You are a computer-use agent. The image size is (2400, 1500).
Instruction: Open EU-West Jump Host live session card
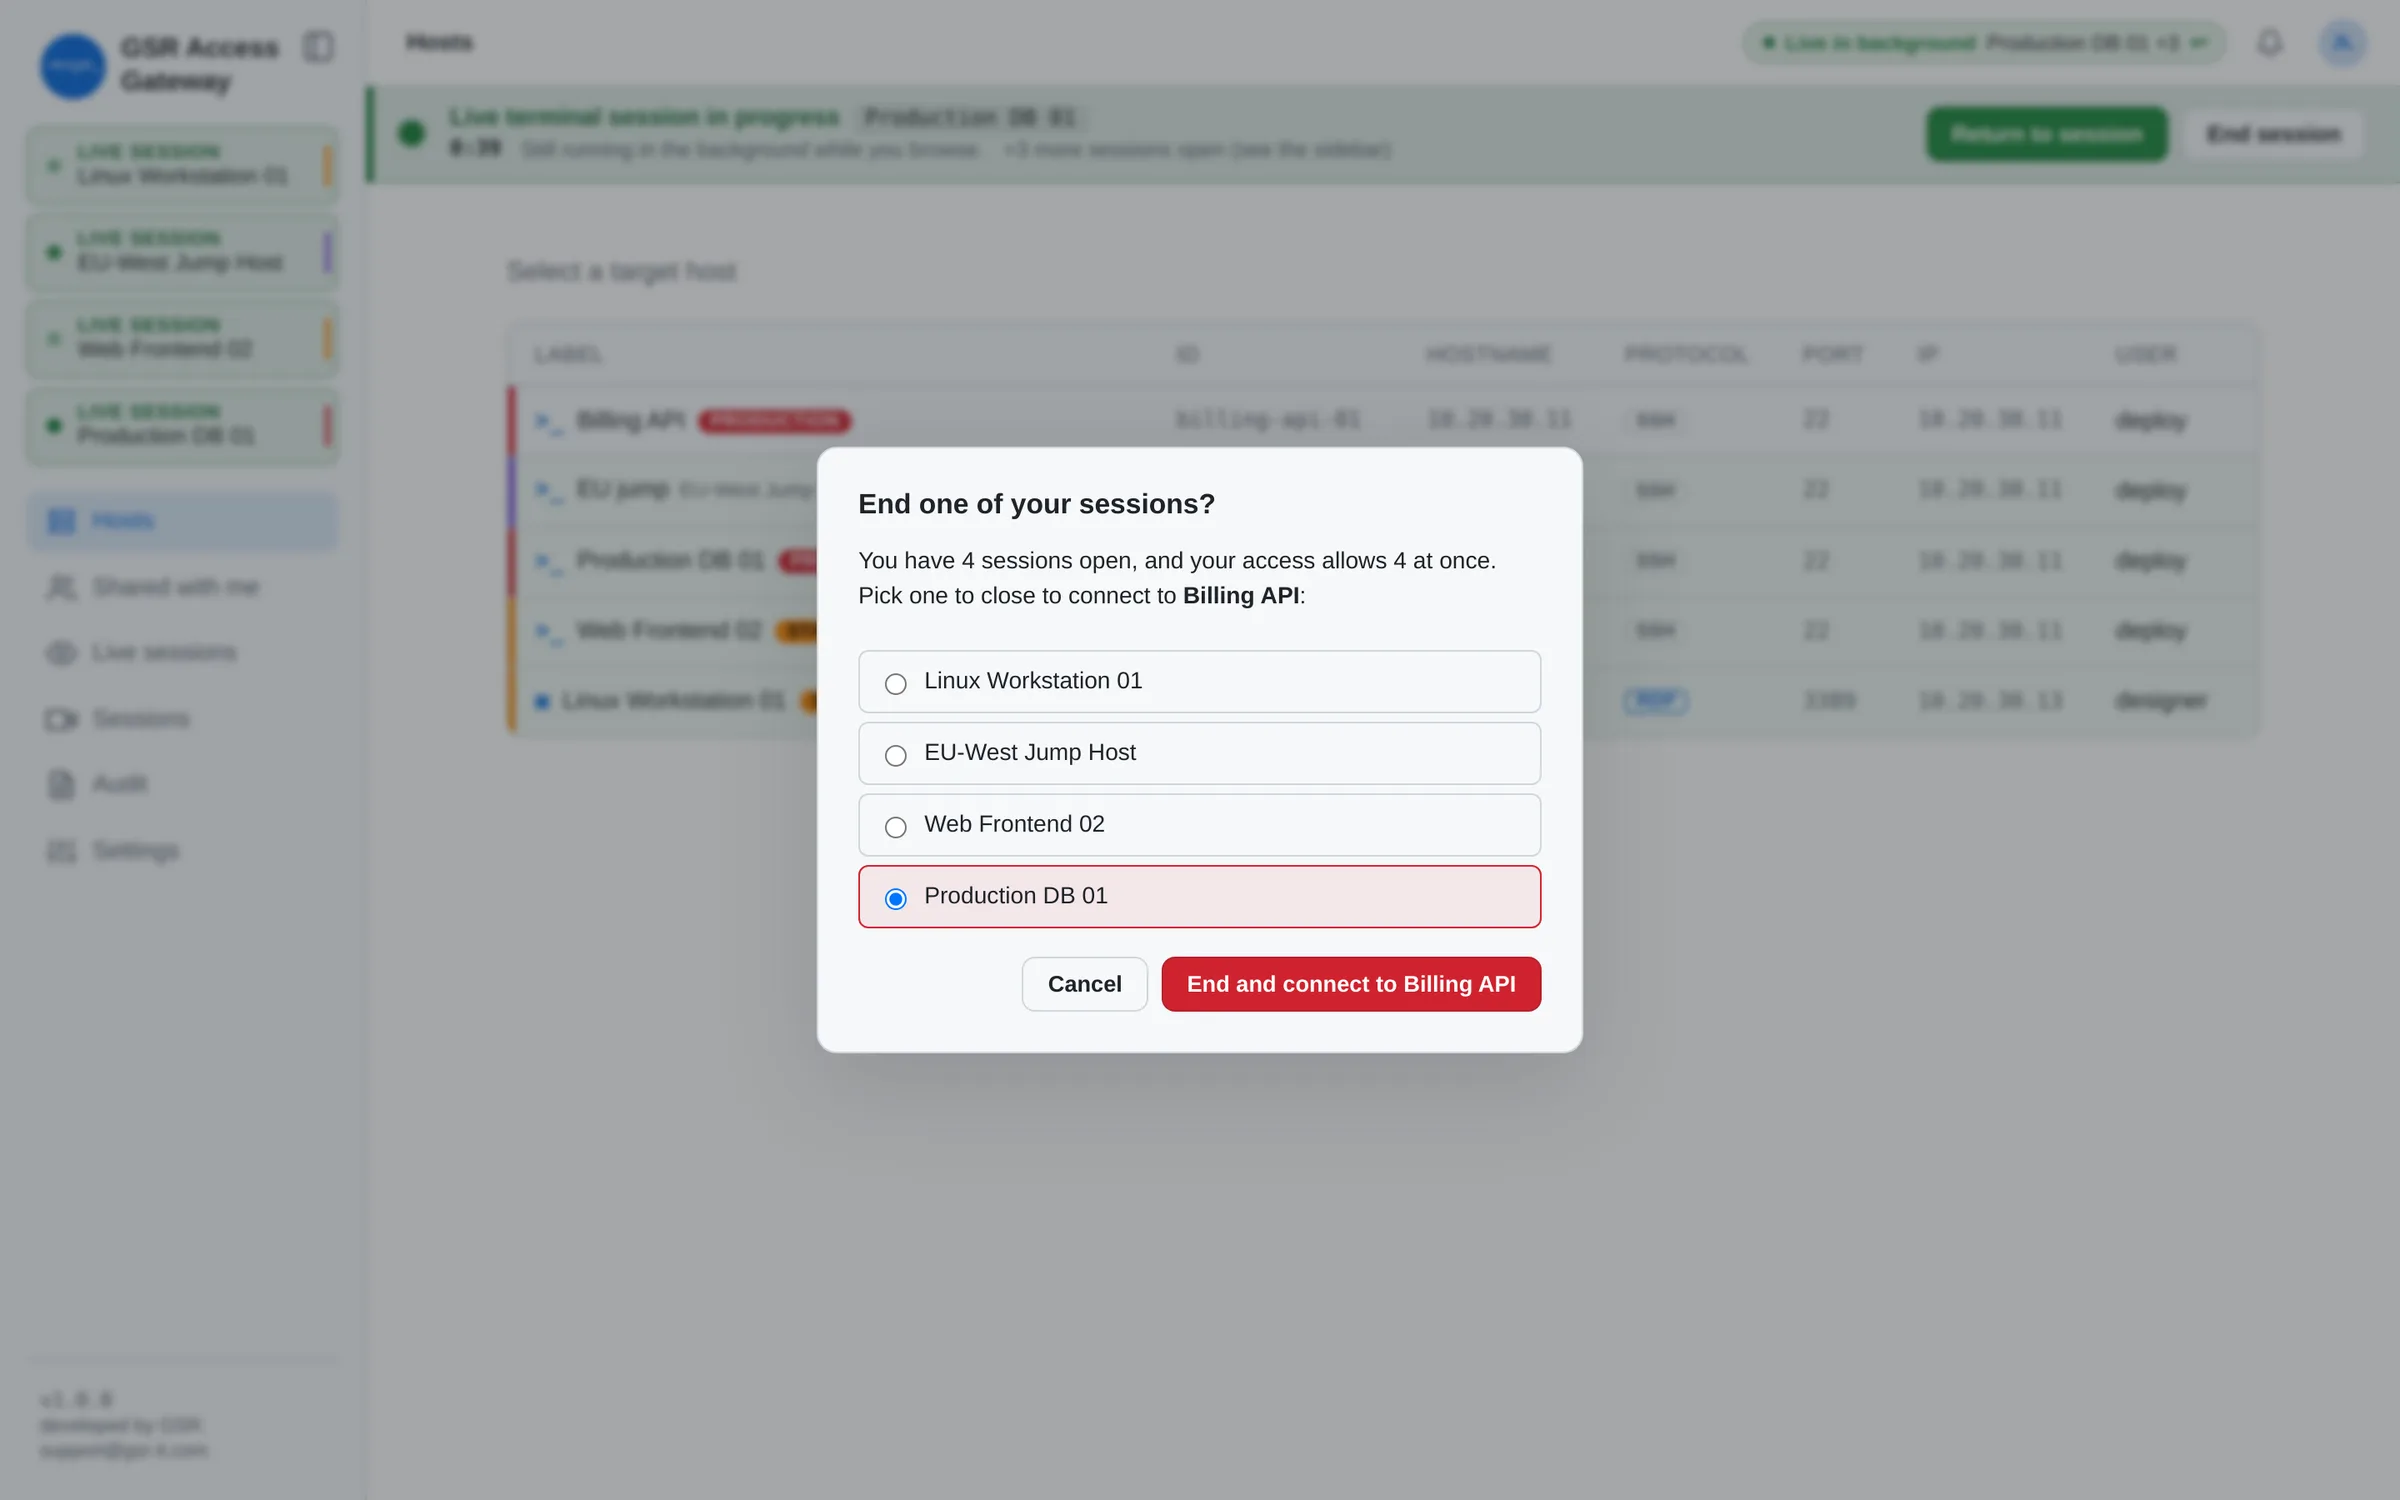(x=182, y=252)
